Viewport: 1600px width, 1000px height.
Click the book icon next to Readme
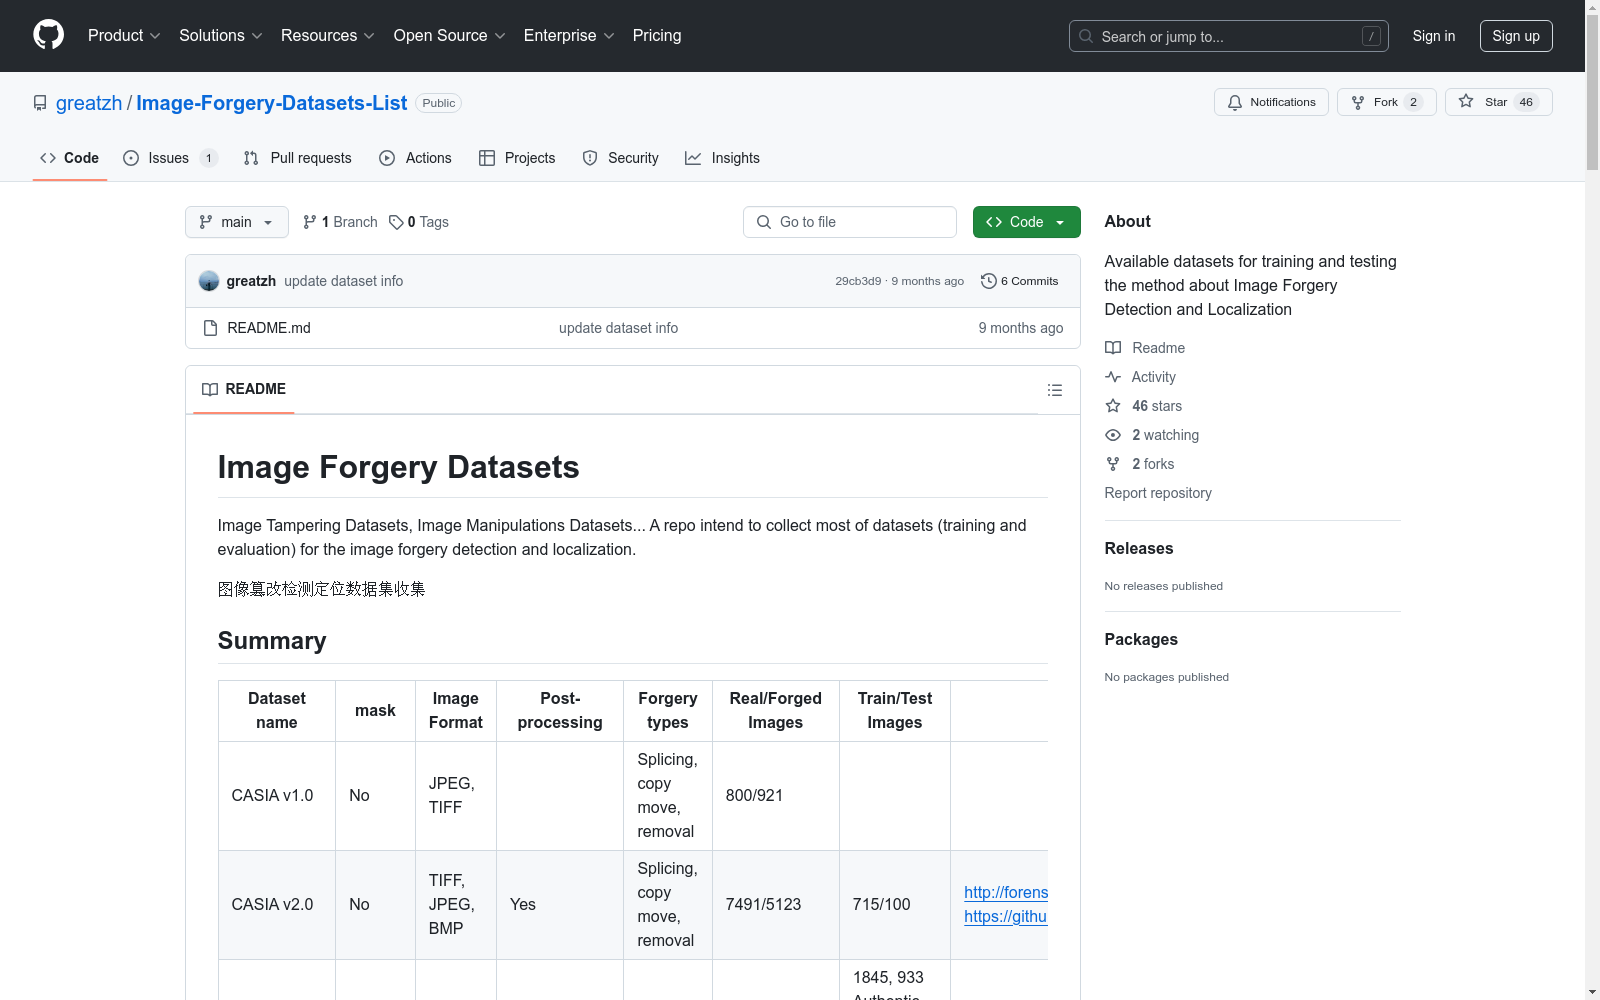pos(1113,348)
